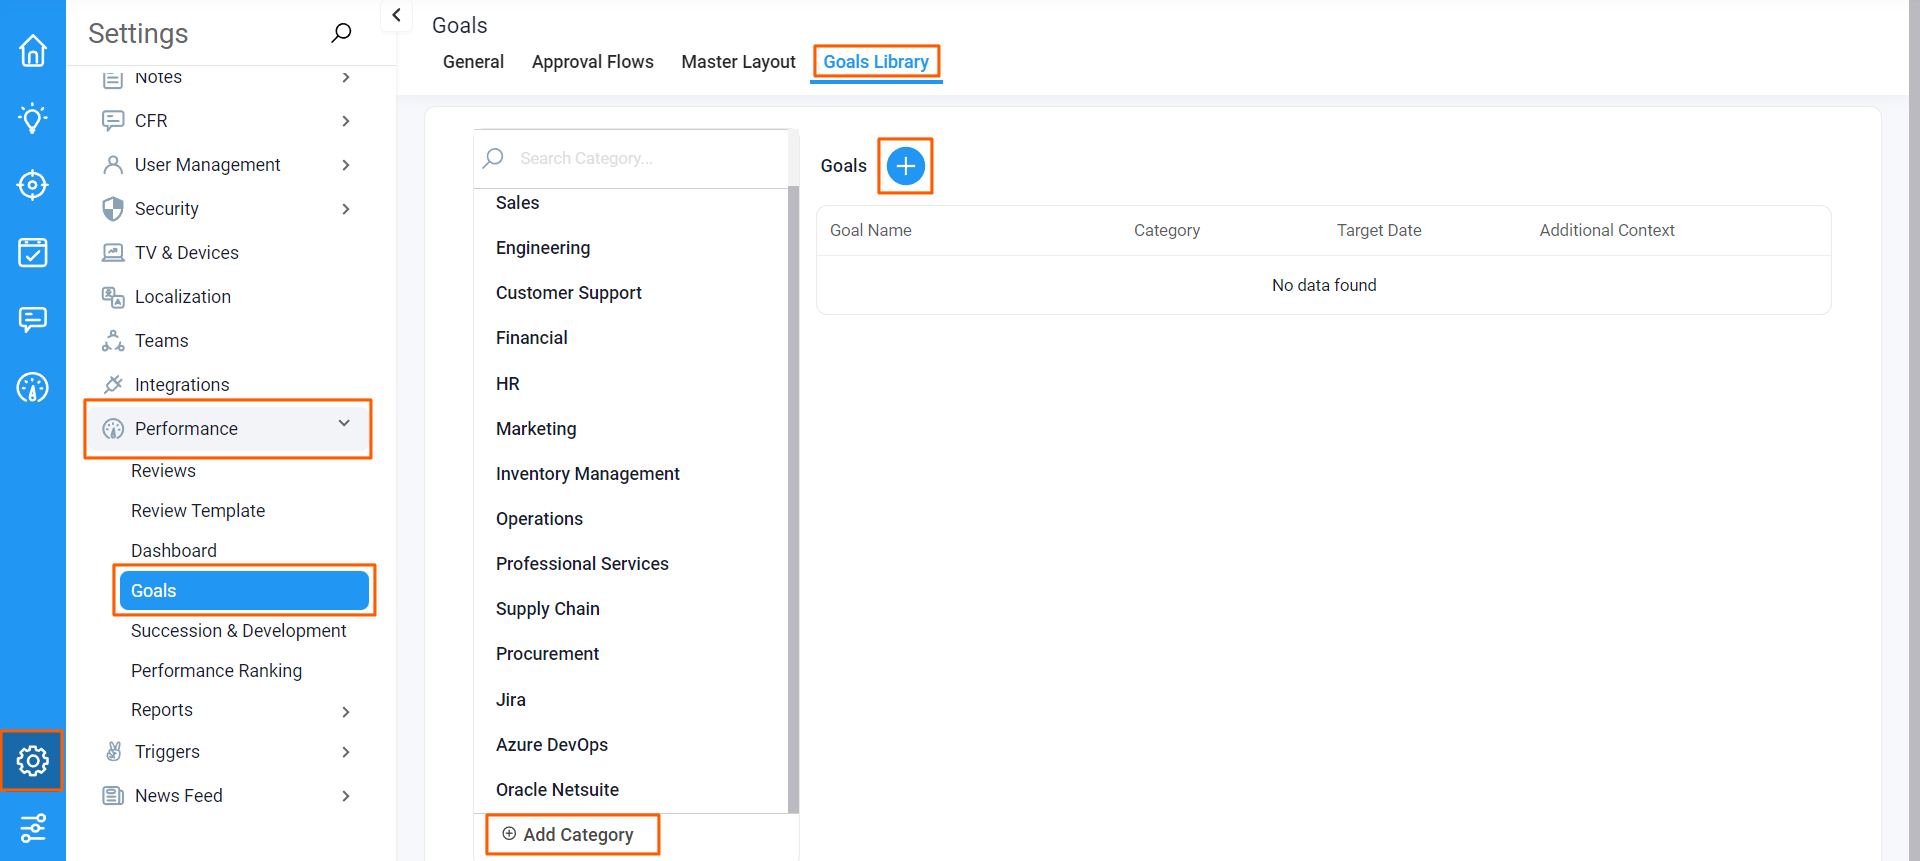Click the target icon in left navigation
The image size is (1920, 861).
pos(33,185)
